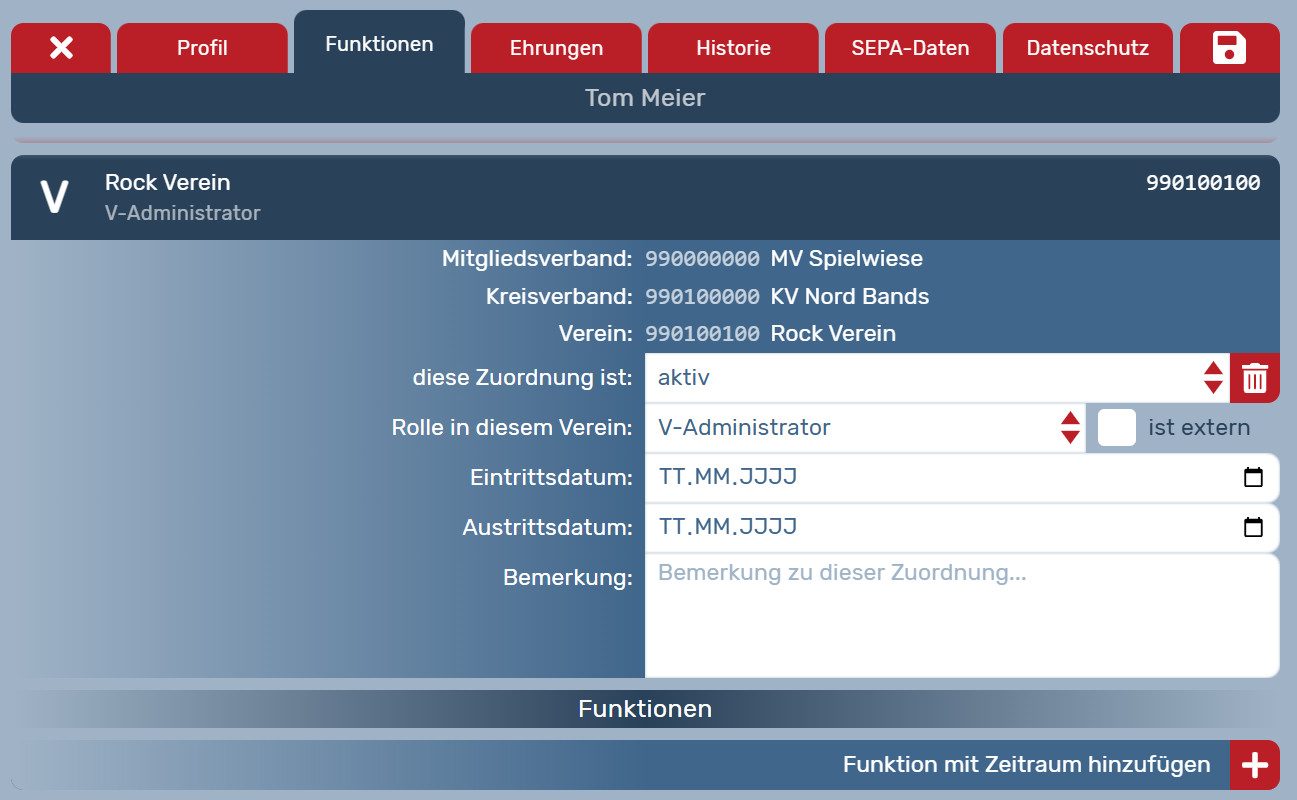1297x800 pixels.
Task: Switch to the Profil tab
Action: (x=202, y=48)
